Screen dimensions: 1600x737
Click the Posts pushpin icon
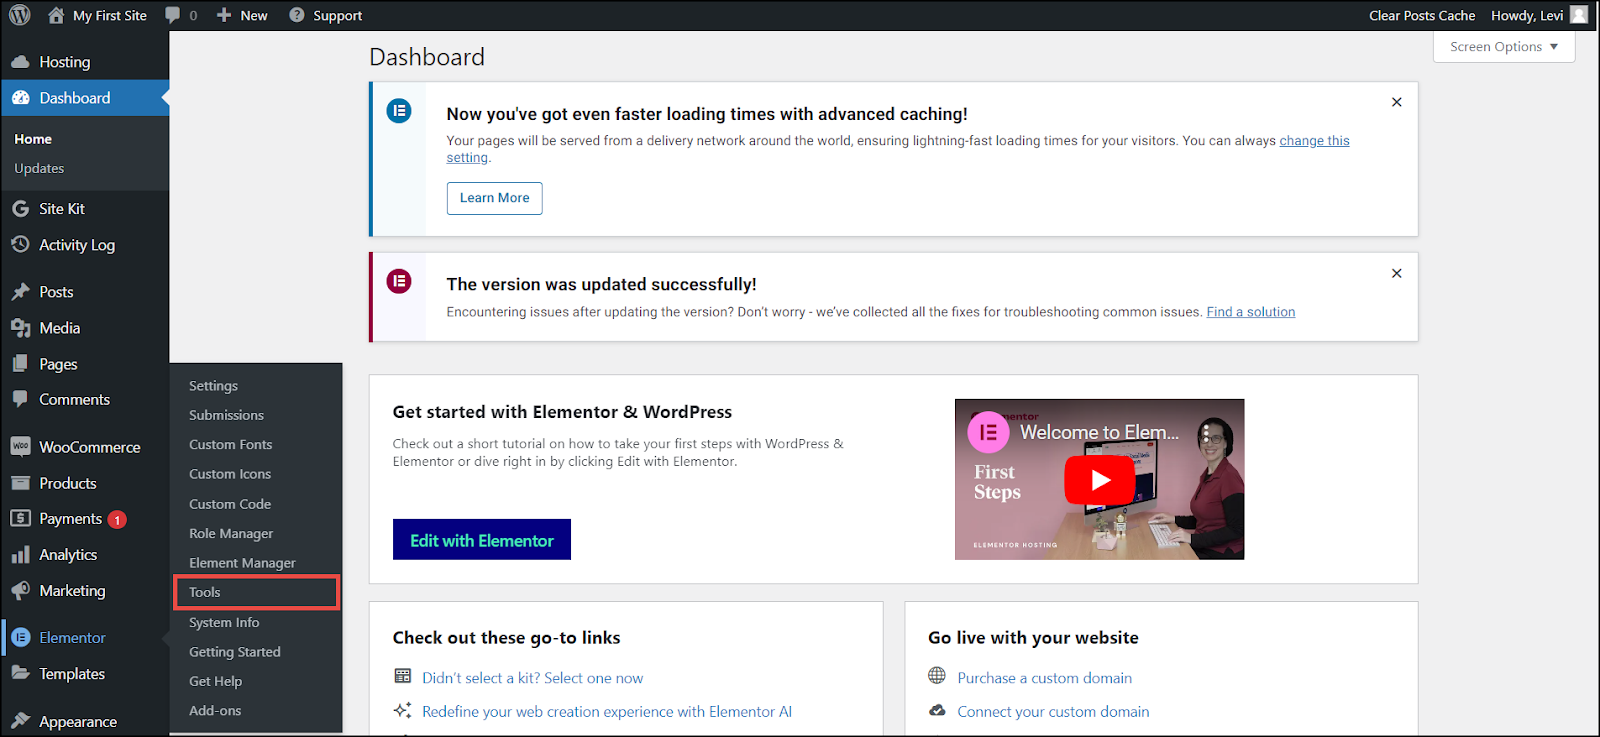point(20,292)
